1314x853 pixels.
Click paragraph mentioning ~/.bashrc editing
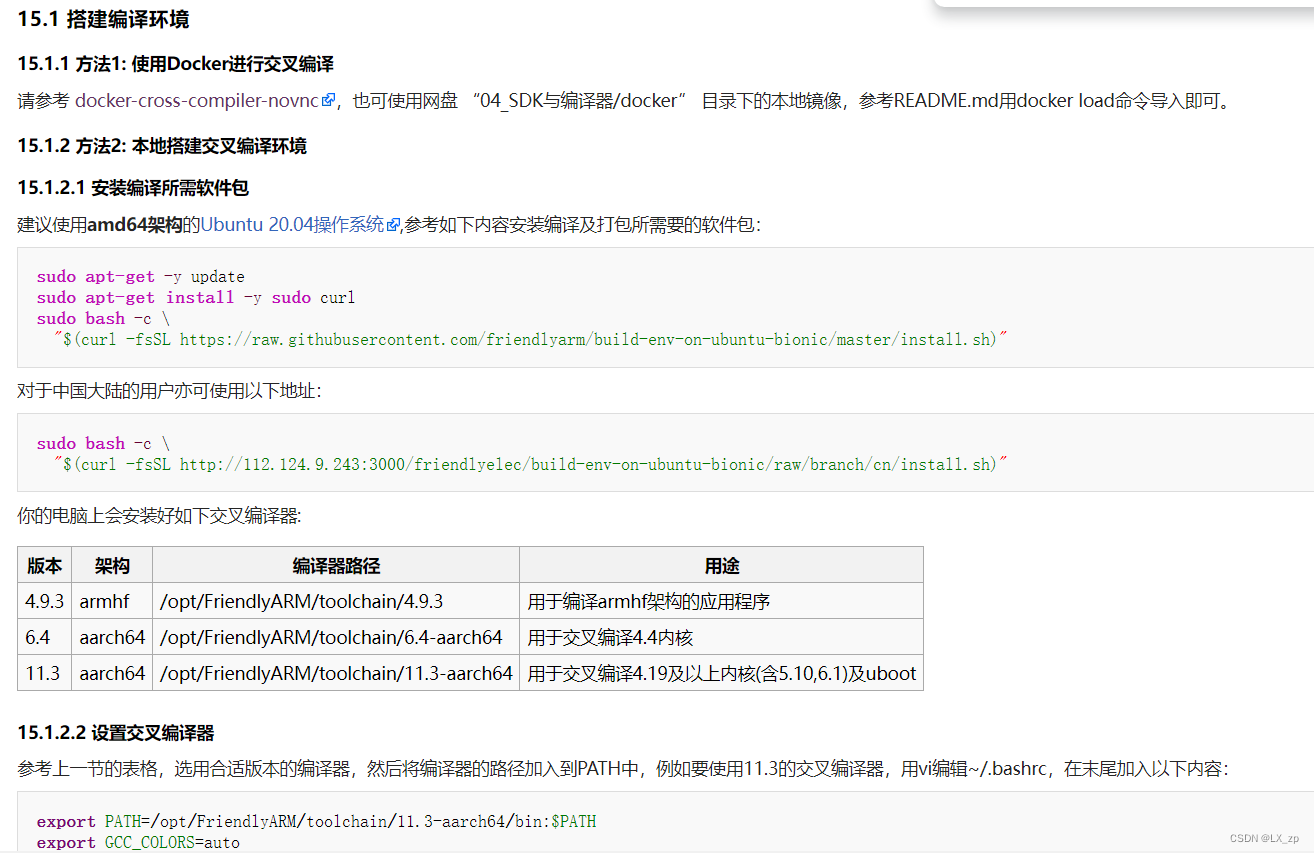pos(622,769)
